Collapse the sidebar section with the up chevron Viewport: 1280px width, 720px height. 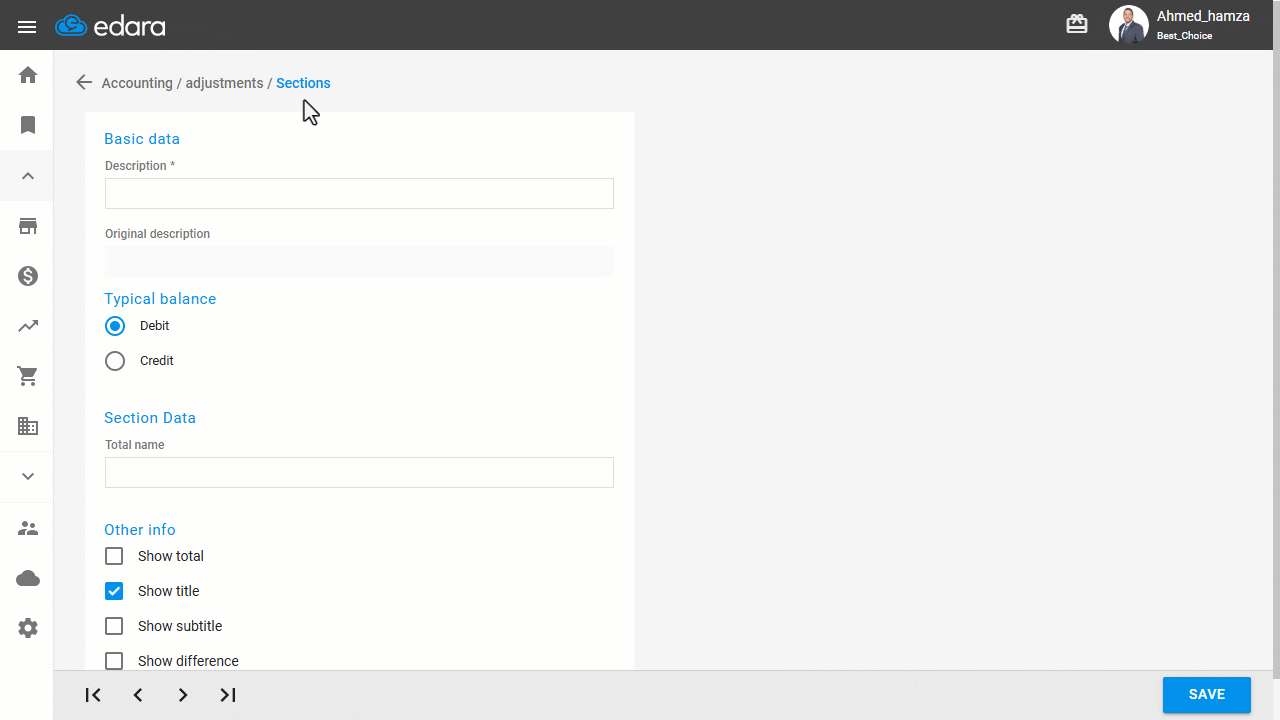[x=28, y=176]
